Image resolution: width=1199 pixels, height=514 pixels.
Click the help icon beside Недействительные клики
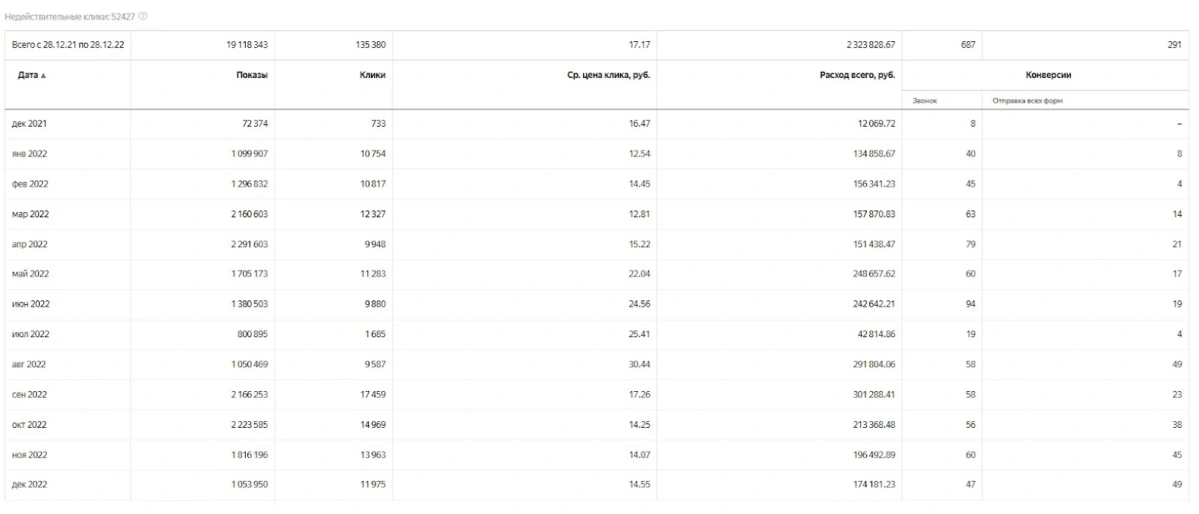144,18
